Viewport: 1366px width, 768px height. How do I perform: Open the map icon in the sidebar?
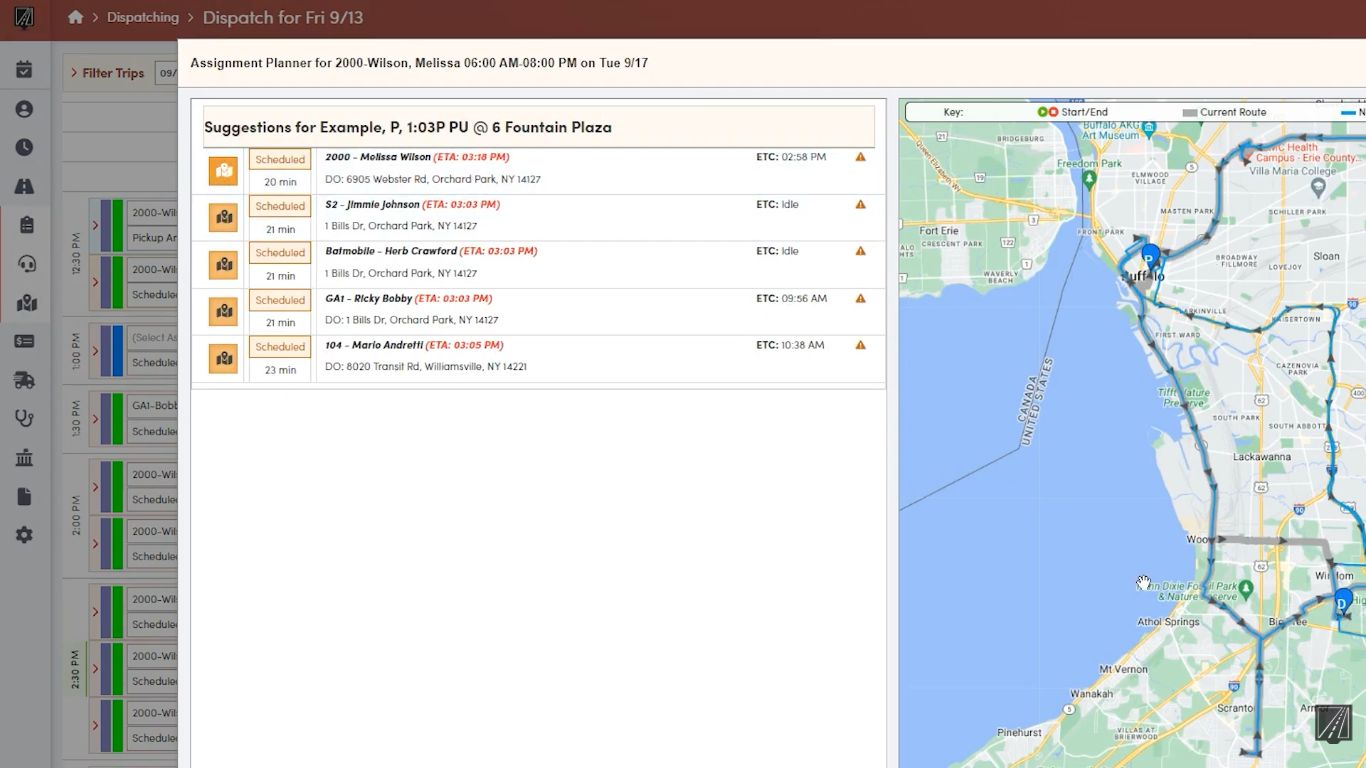(26, 303)
